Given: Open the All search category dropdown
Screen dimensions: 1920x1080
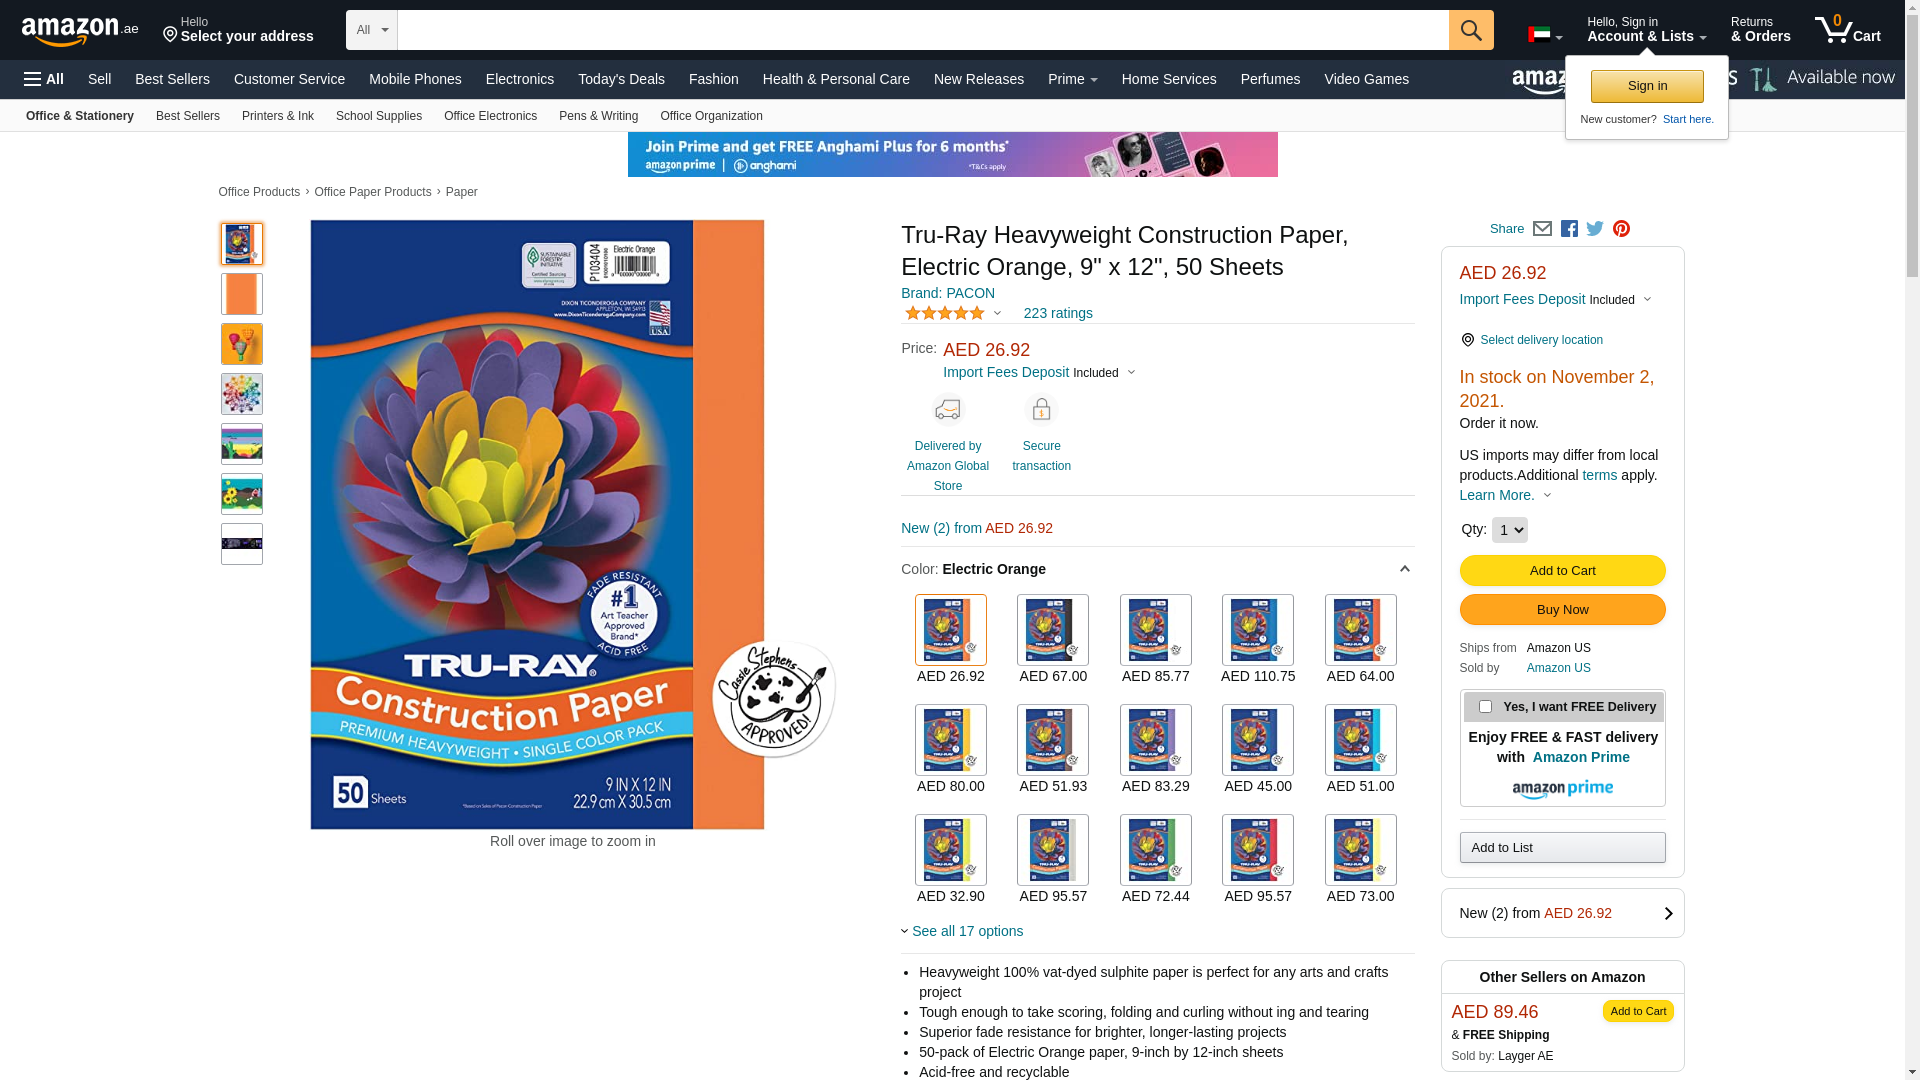Looking at the screenshot, I should 372,30.
